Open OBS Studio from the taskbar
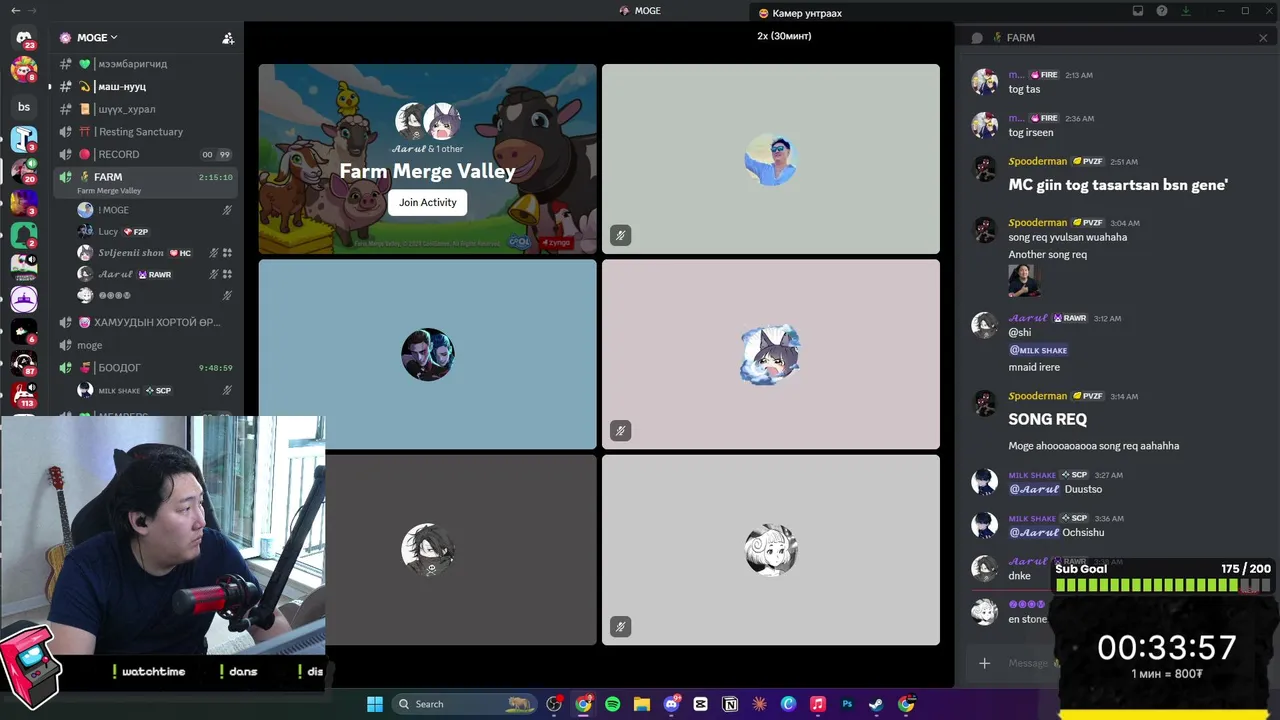Screen dimensions: 1280x720 coord(554,704)
